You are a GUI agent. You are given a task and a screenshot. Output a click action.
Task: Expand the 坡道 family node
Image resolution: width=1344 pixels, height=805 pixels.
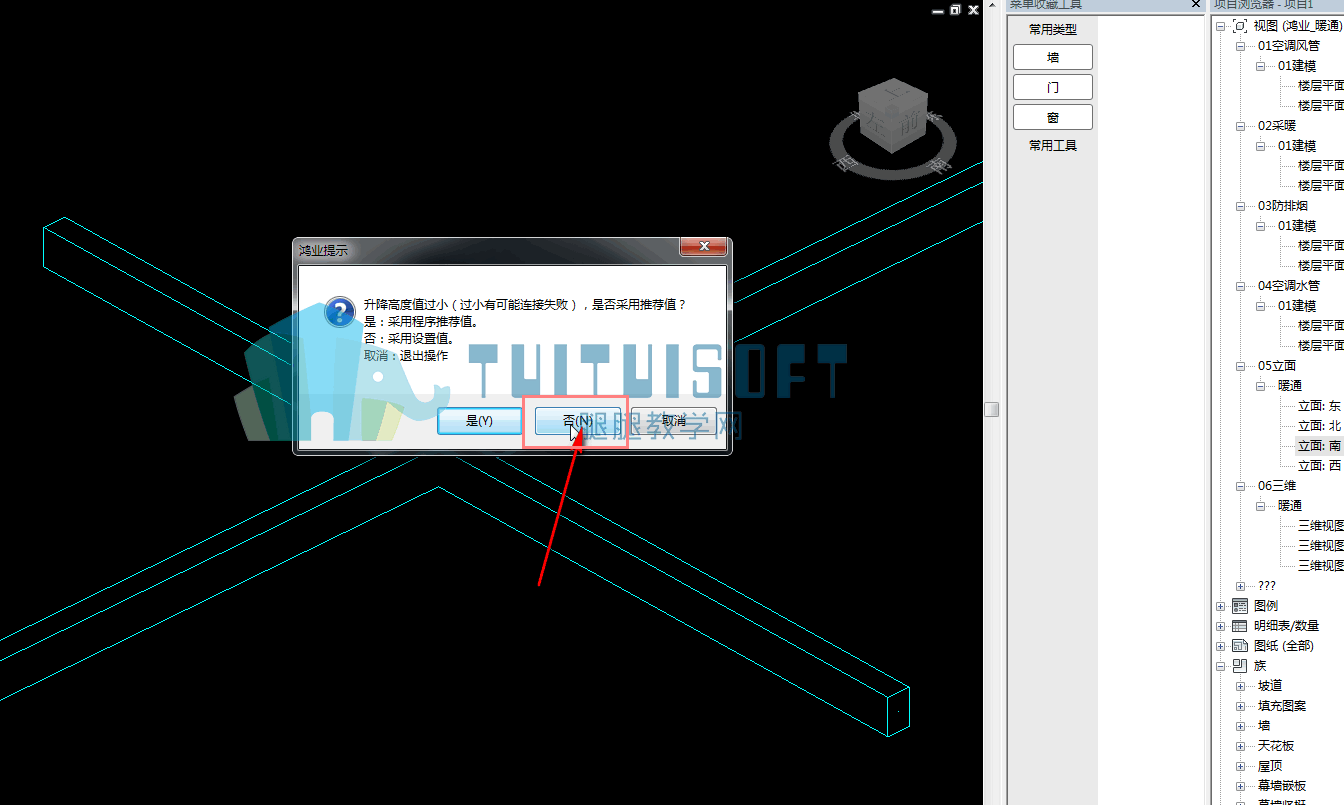[x=1240, y=686]
